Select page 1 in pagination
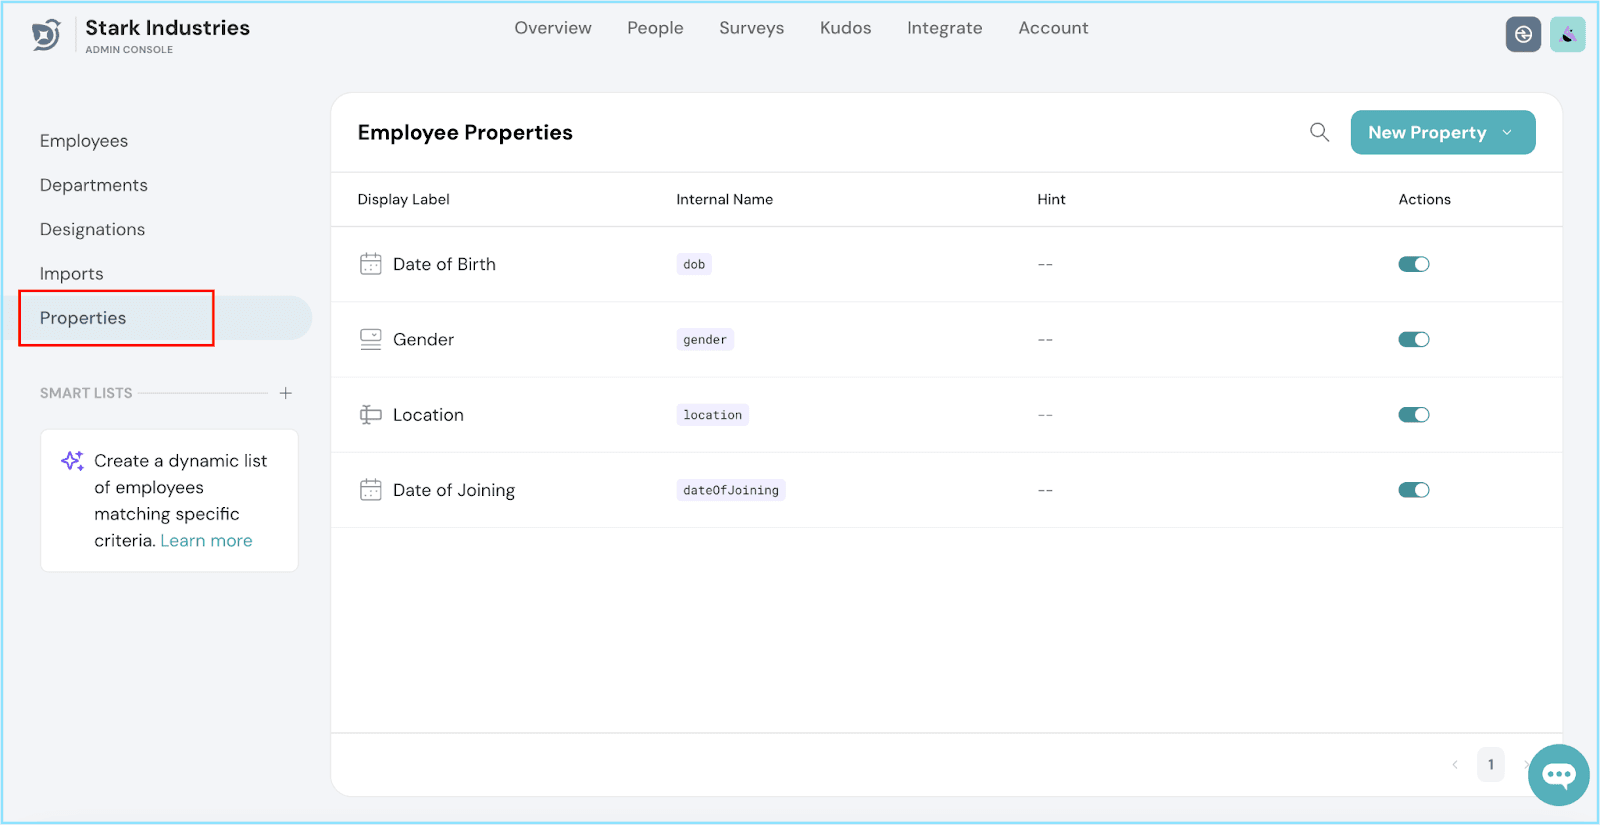This screenshot has width=1600, height=825. [x=1490, y=765]
